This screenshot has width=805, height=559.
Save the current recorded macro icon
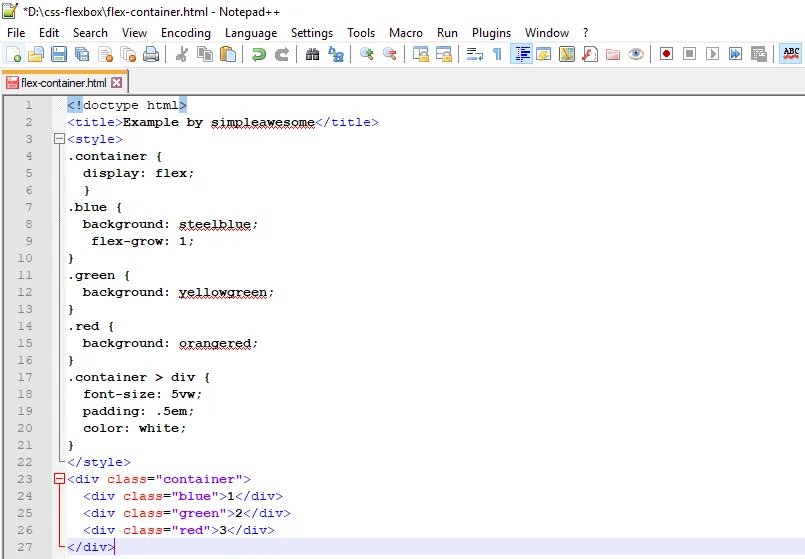click(758, 54)
